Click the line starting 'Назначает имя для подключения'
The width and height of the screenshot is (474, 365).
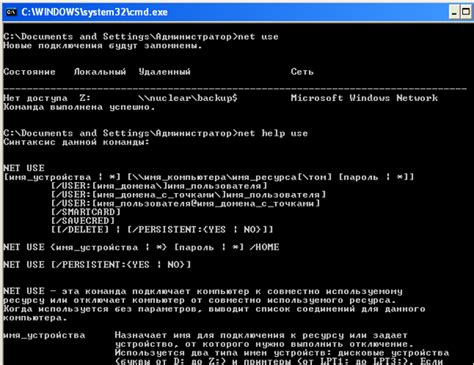click(261, 335)
